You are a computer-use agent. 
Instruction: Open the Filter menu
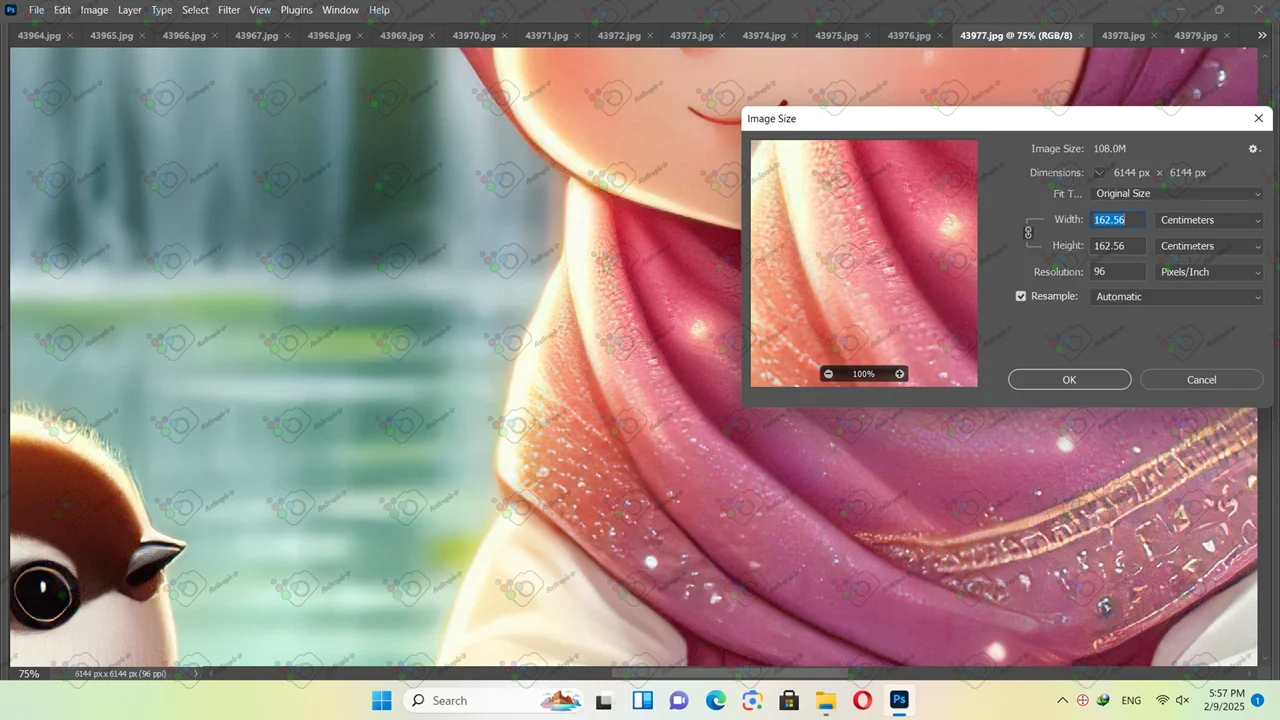(229, 10)
